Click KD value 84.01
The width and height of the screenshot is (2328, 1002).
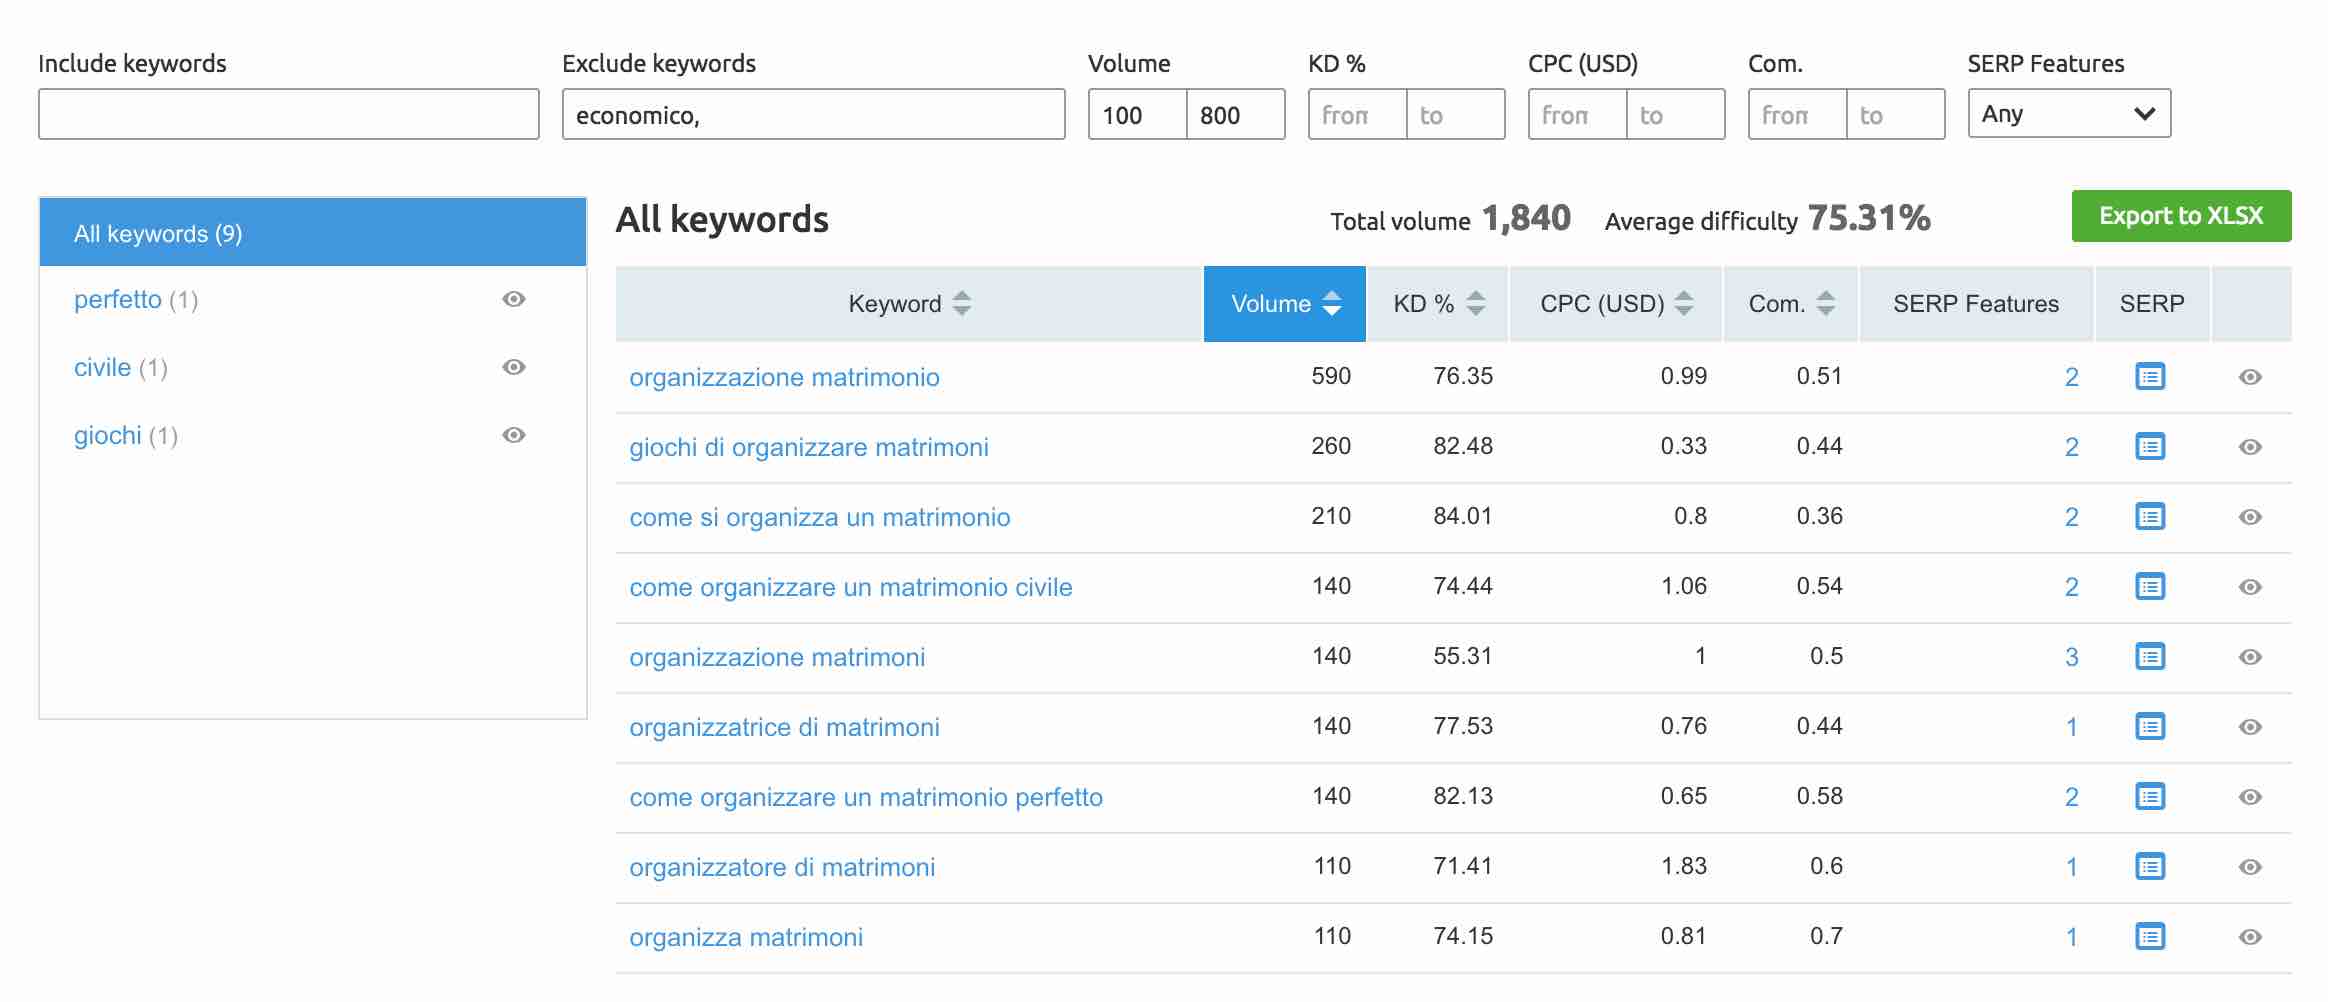click(x=1463, y=516)
